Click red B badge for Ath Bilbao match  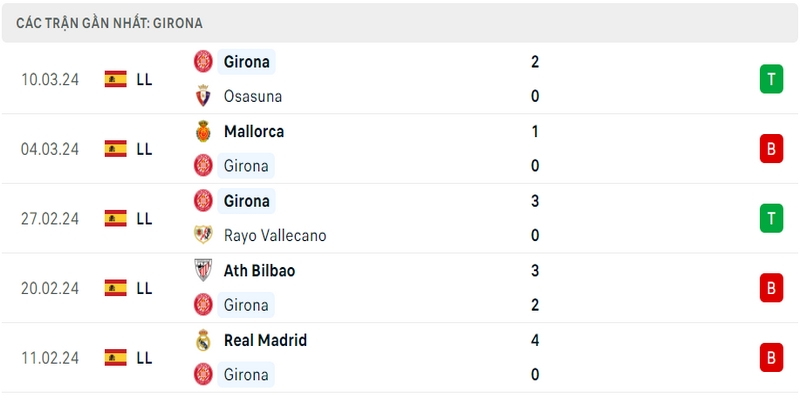click(x=771, y=288)
